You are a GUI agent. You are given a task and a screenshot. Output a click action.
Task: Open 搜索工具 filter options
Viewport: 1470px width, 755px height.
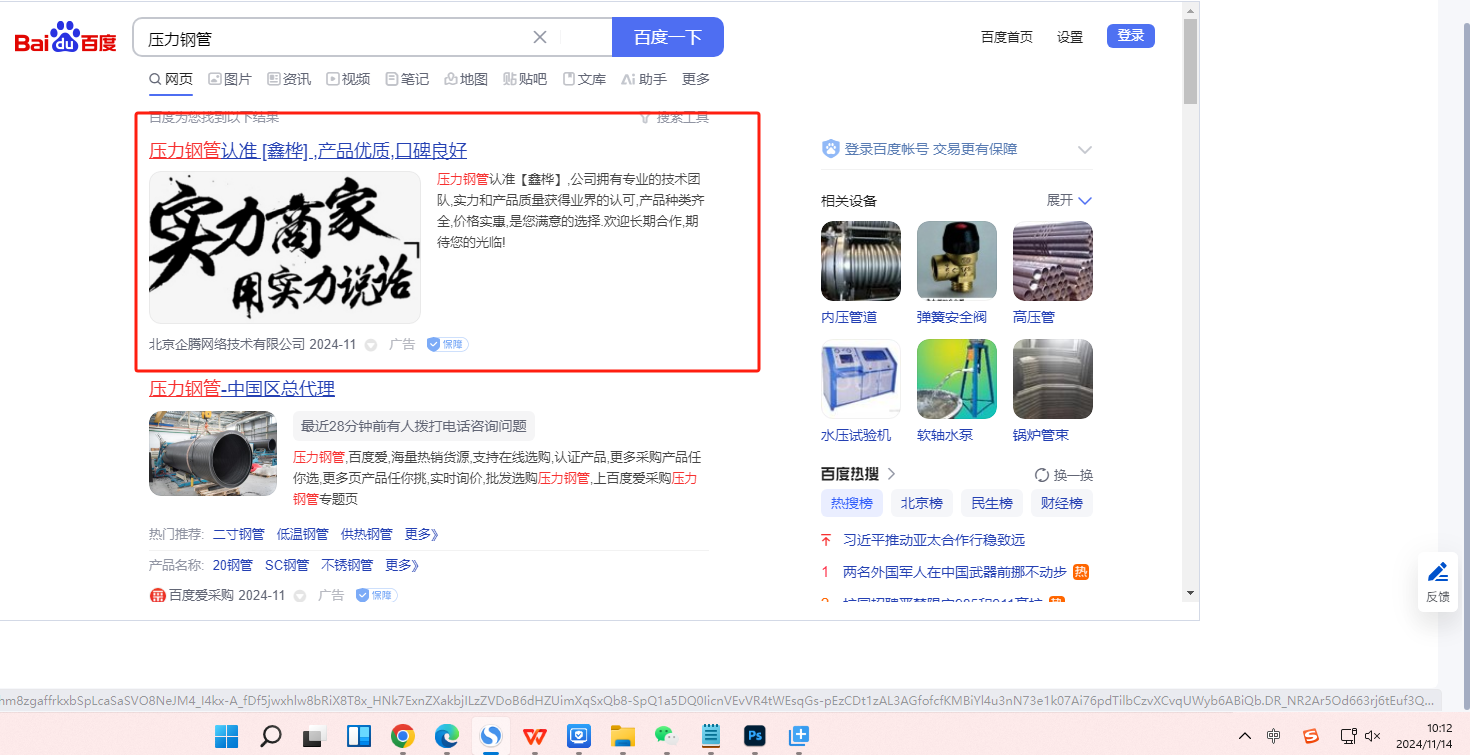tap(674, 117)
